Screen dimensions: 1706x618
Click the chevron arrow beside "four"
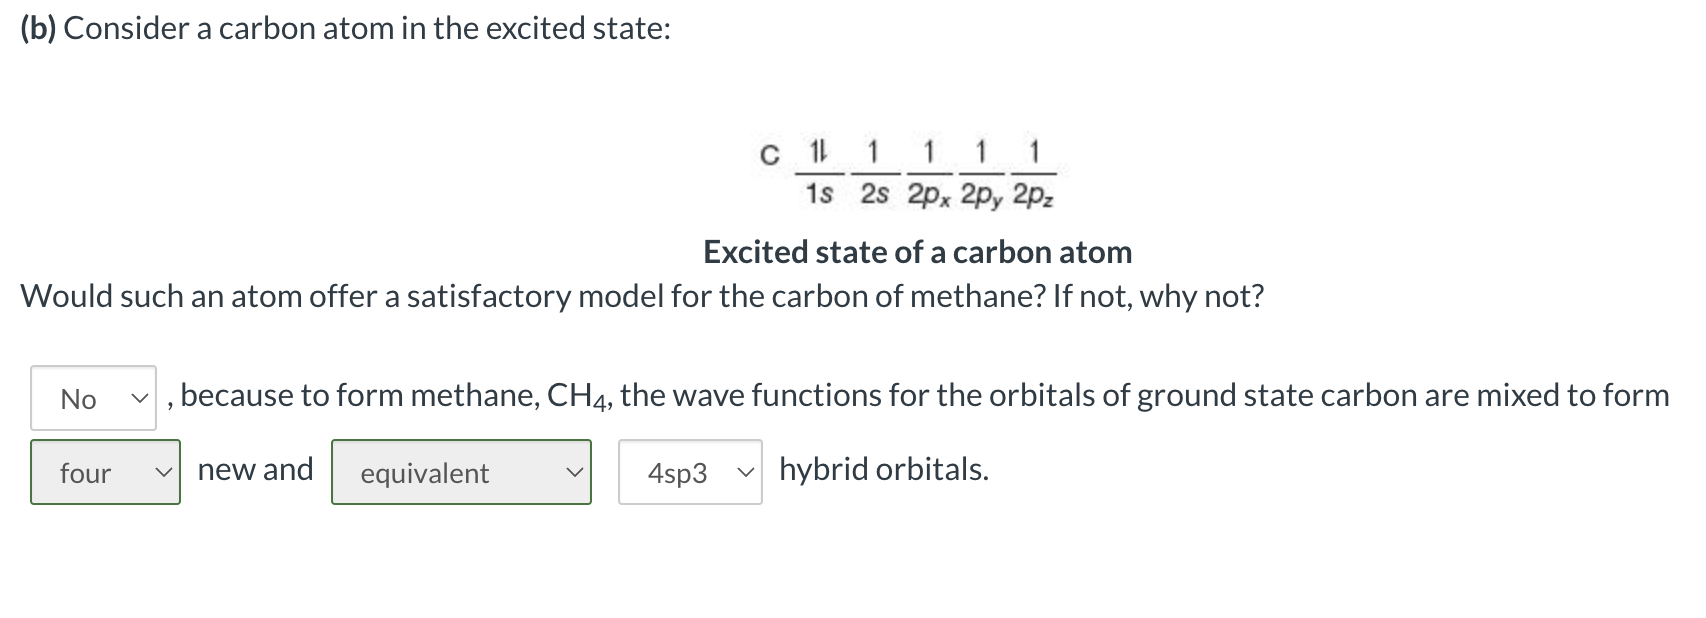click(165, 472)
